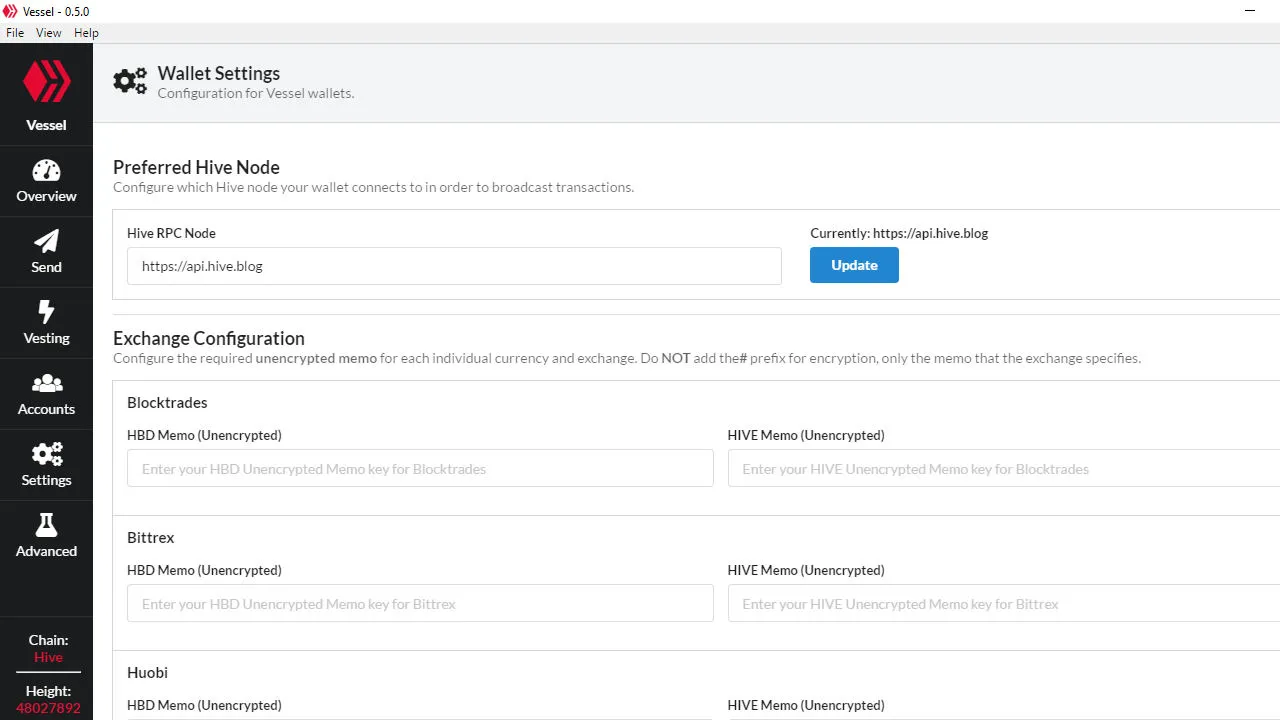Click the block height 48027892

point(48,708)
